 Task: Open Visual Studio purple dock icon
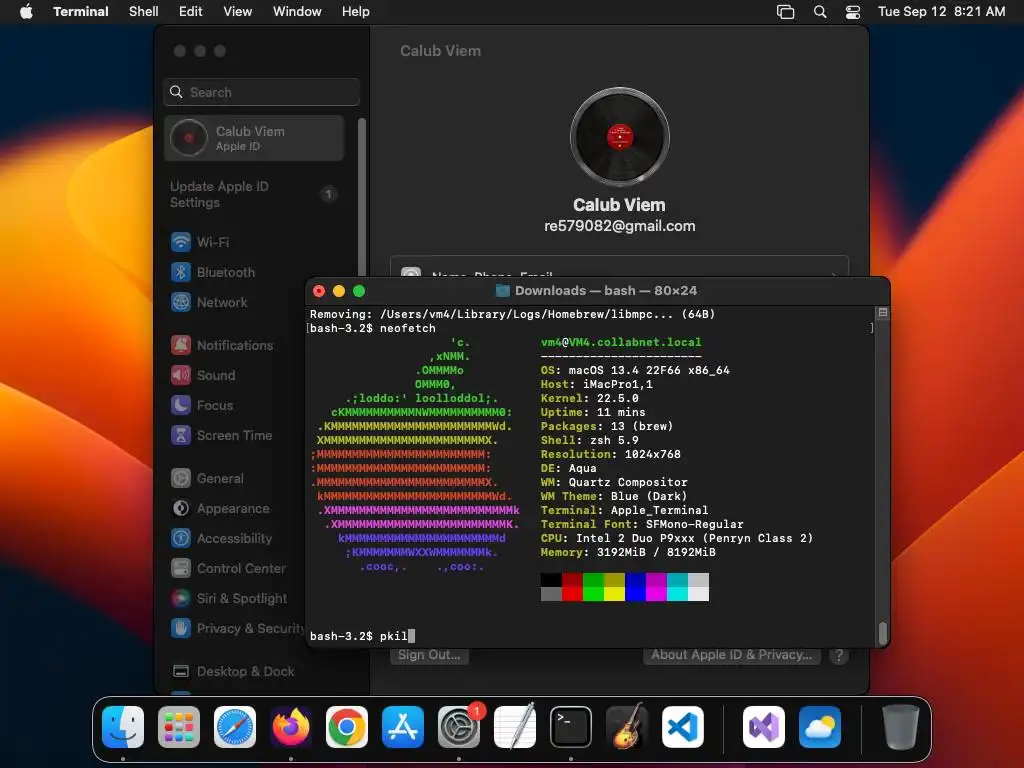[x=763, y=727]
